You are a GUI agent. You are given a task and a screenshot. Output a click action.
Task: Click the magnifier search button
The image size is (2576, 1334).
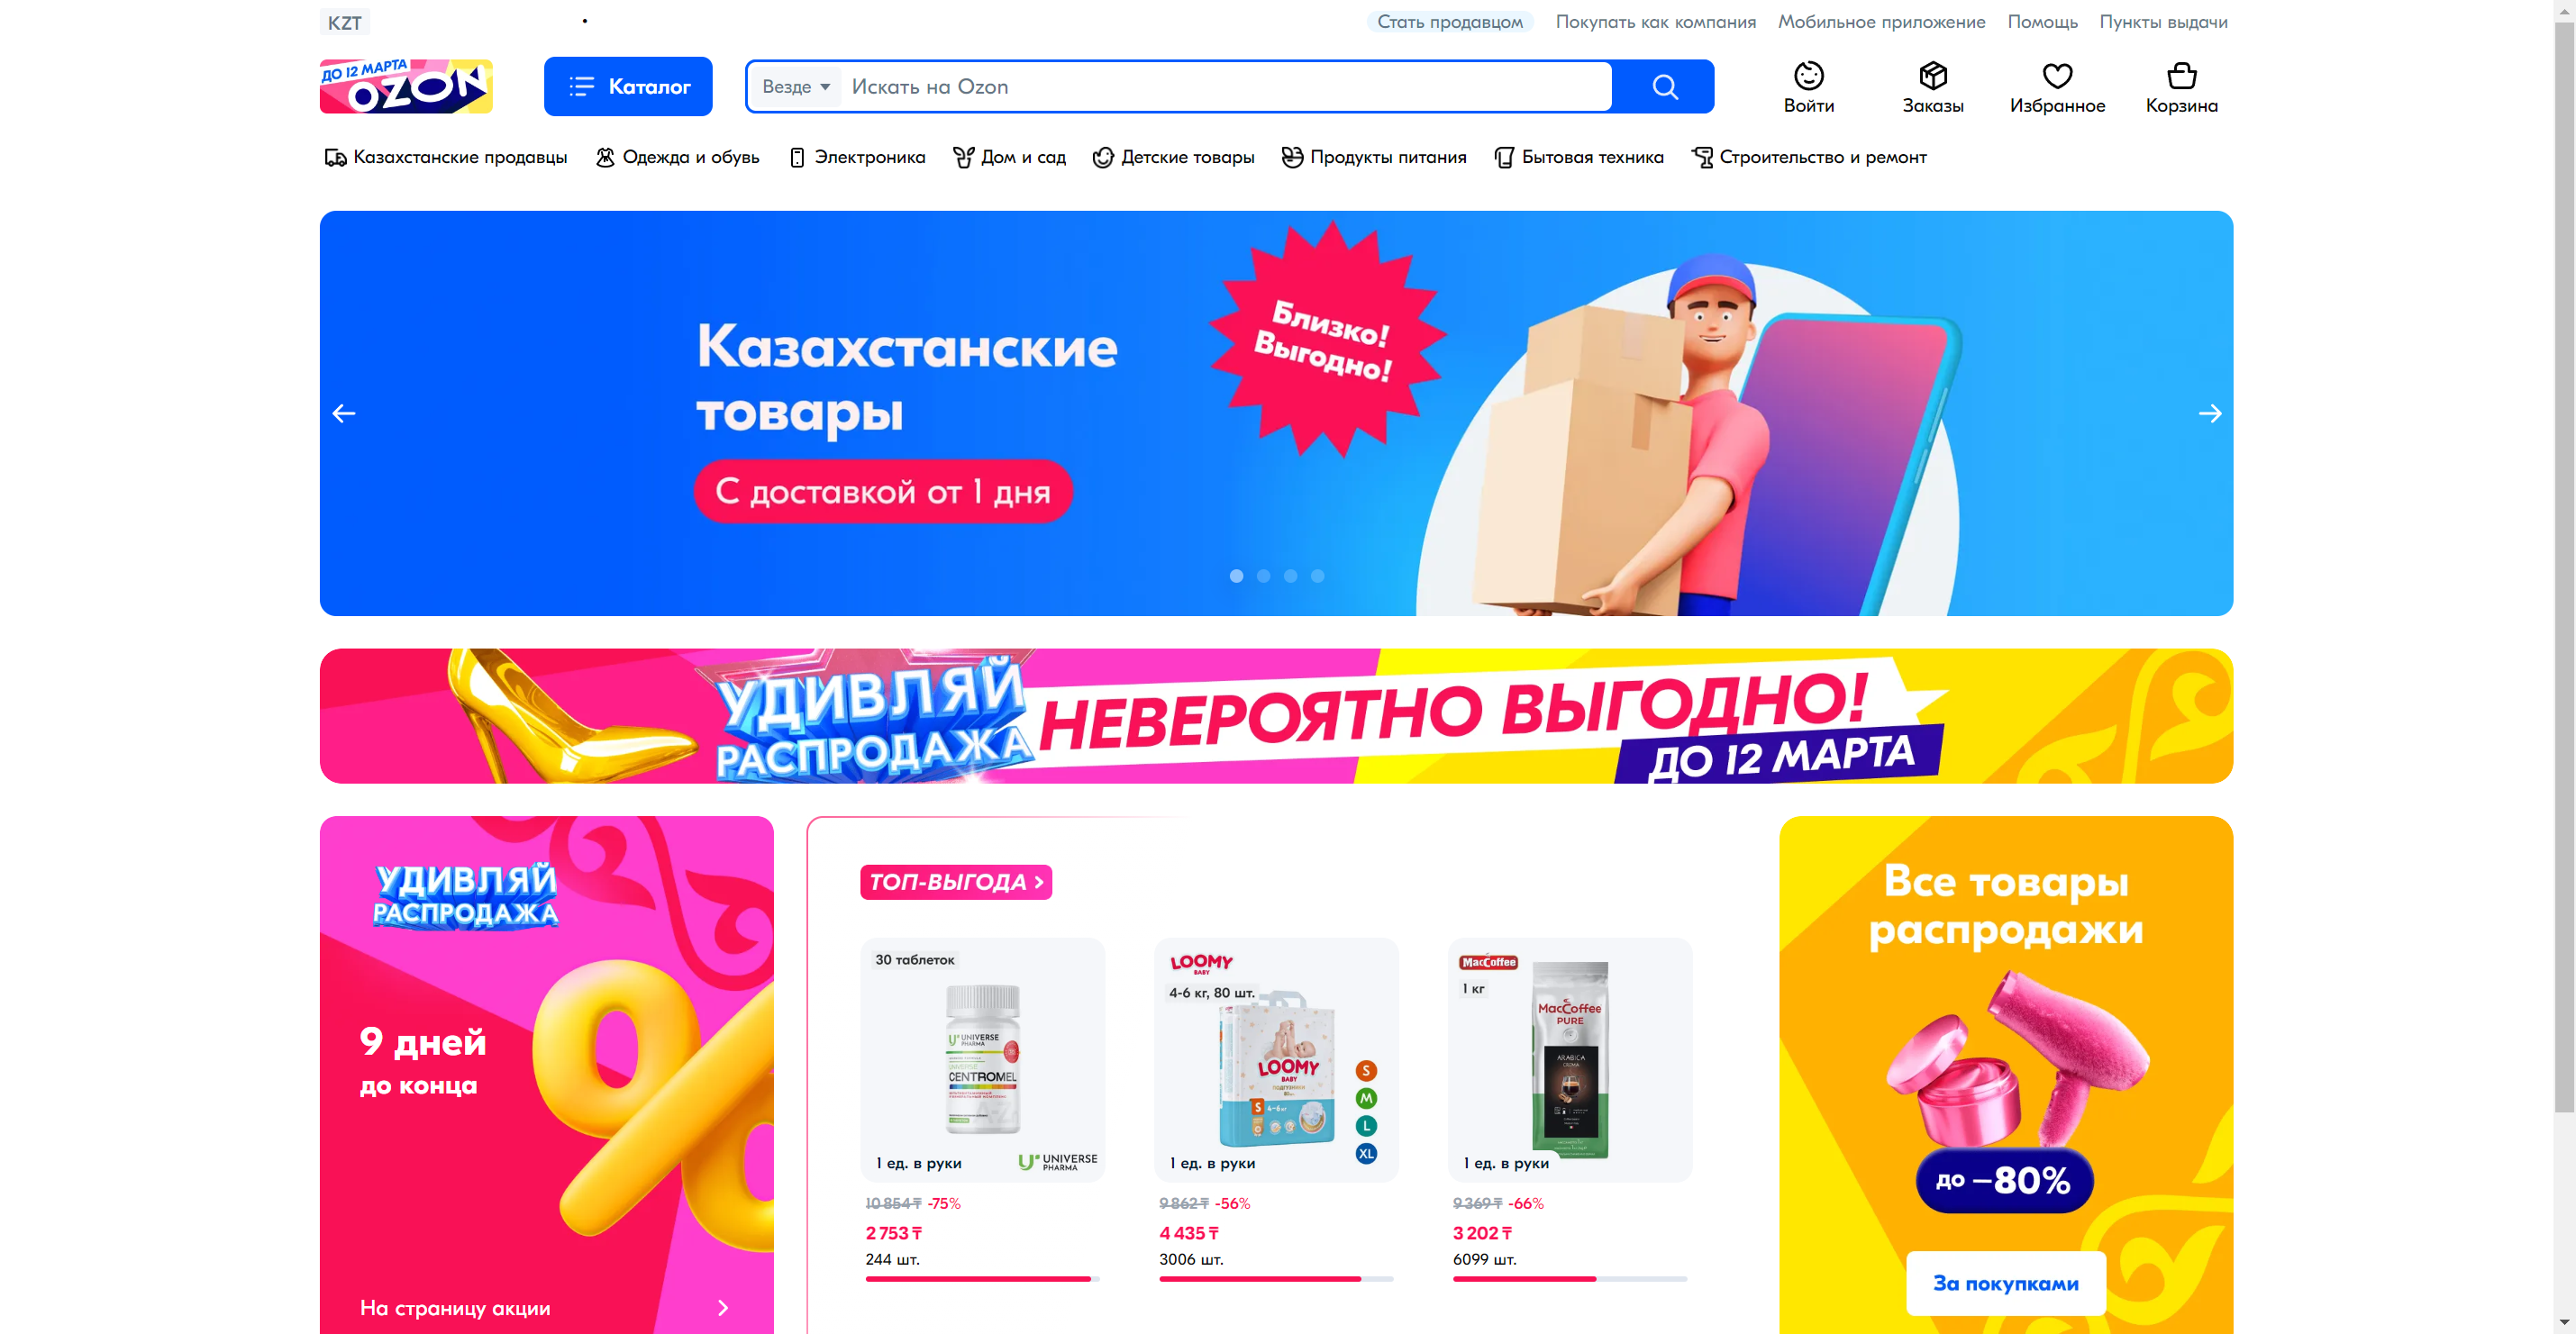tap(1664, 87)
